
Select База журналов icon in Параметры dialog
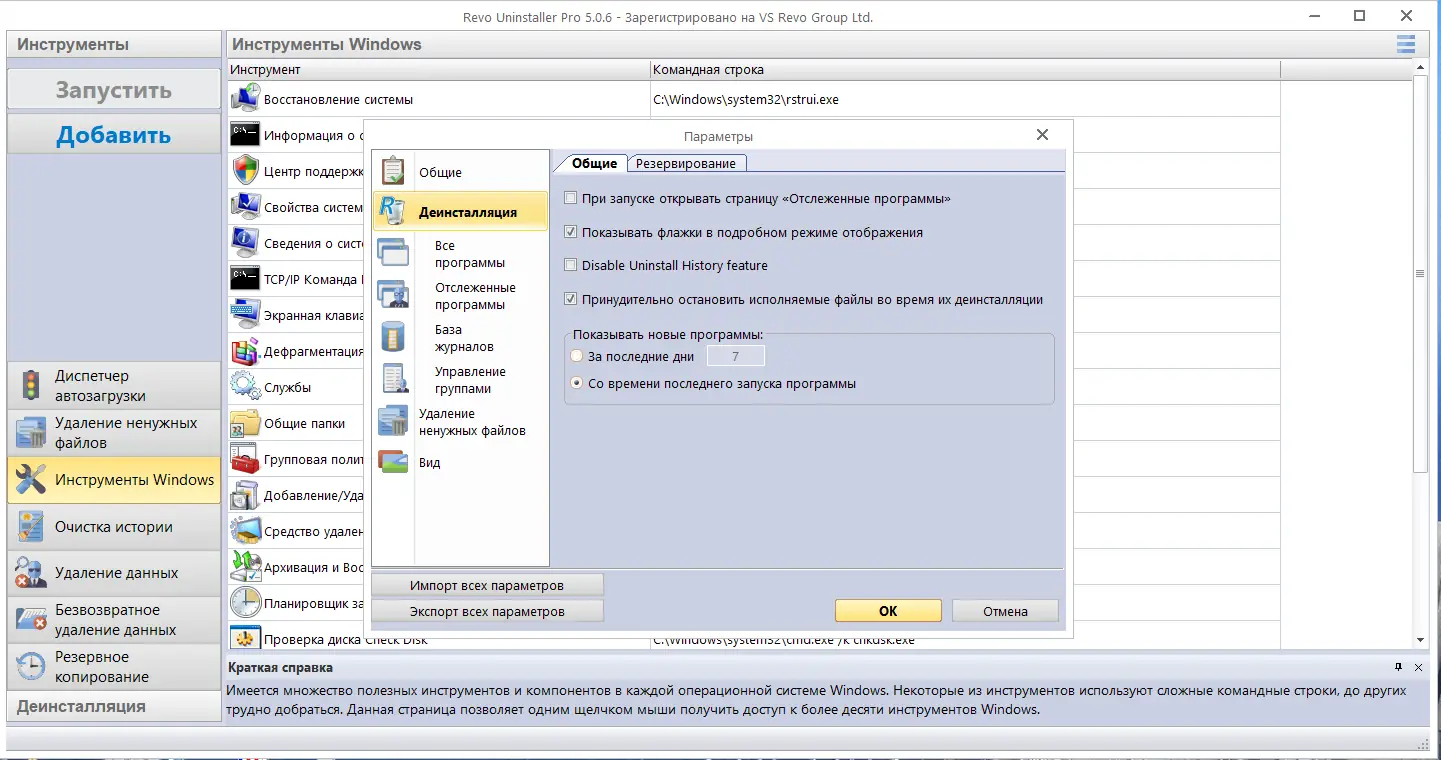(x=393, y=337)
